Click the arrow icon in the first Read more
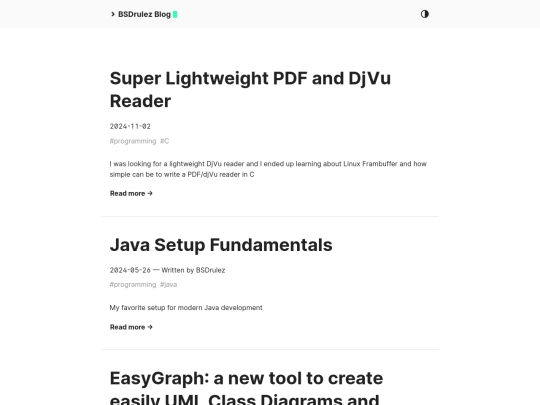Viewport: 540px width, 405px height. pos(150,194)
